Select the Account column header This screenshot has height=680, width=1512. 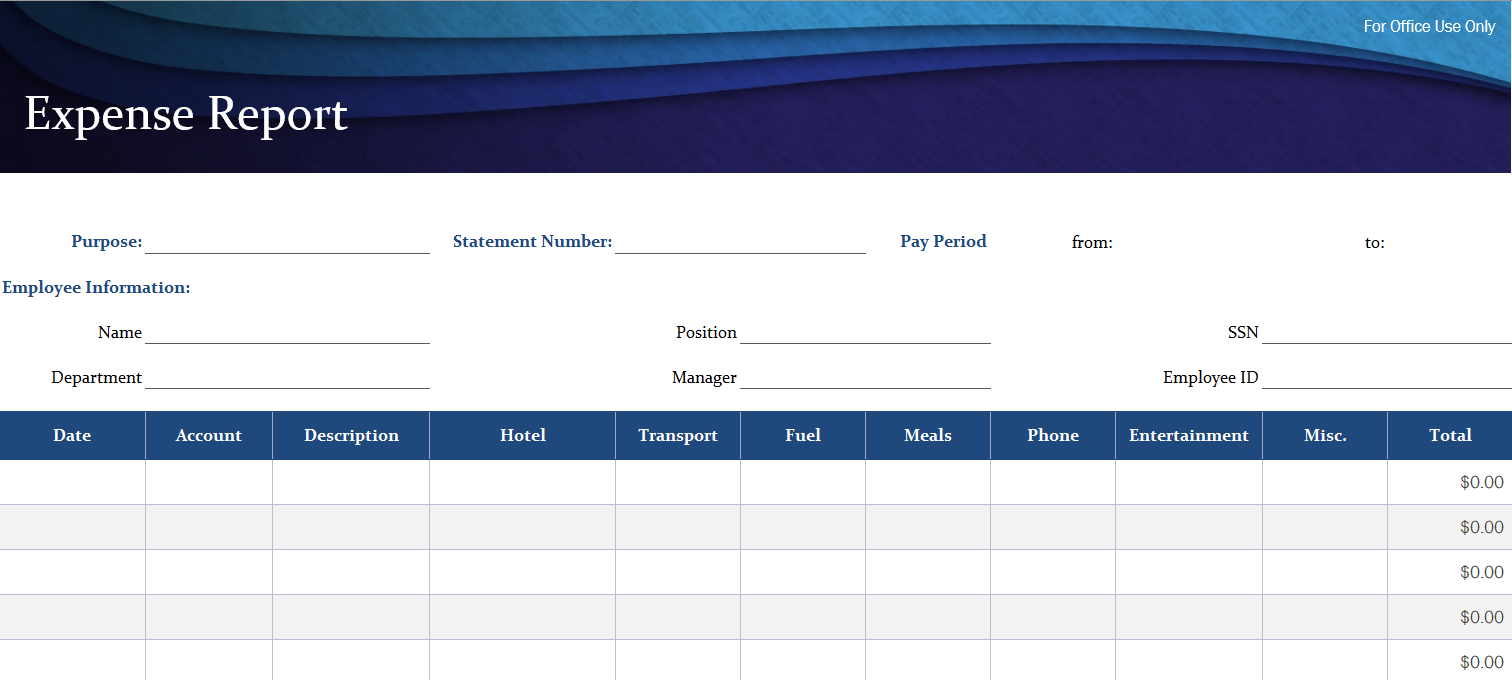tap(208, 435)
